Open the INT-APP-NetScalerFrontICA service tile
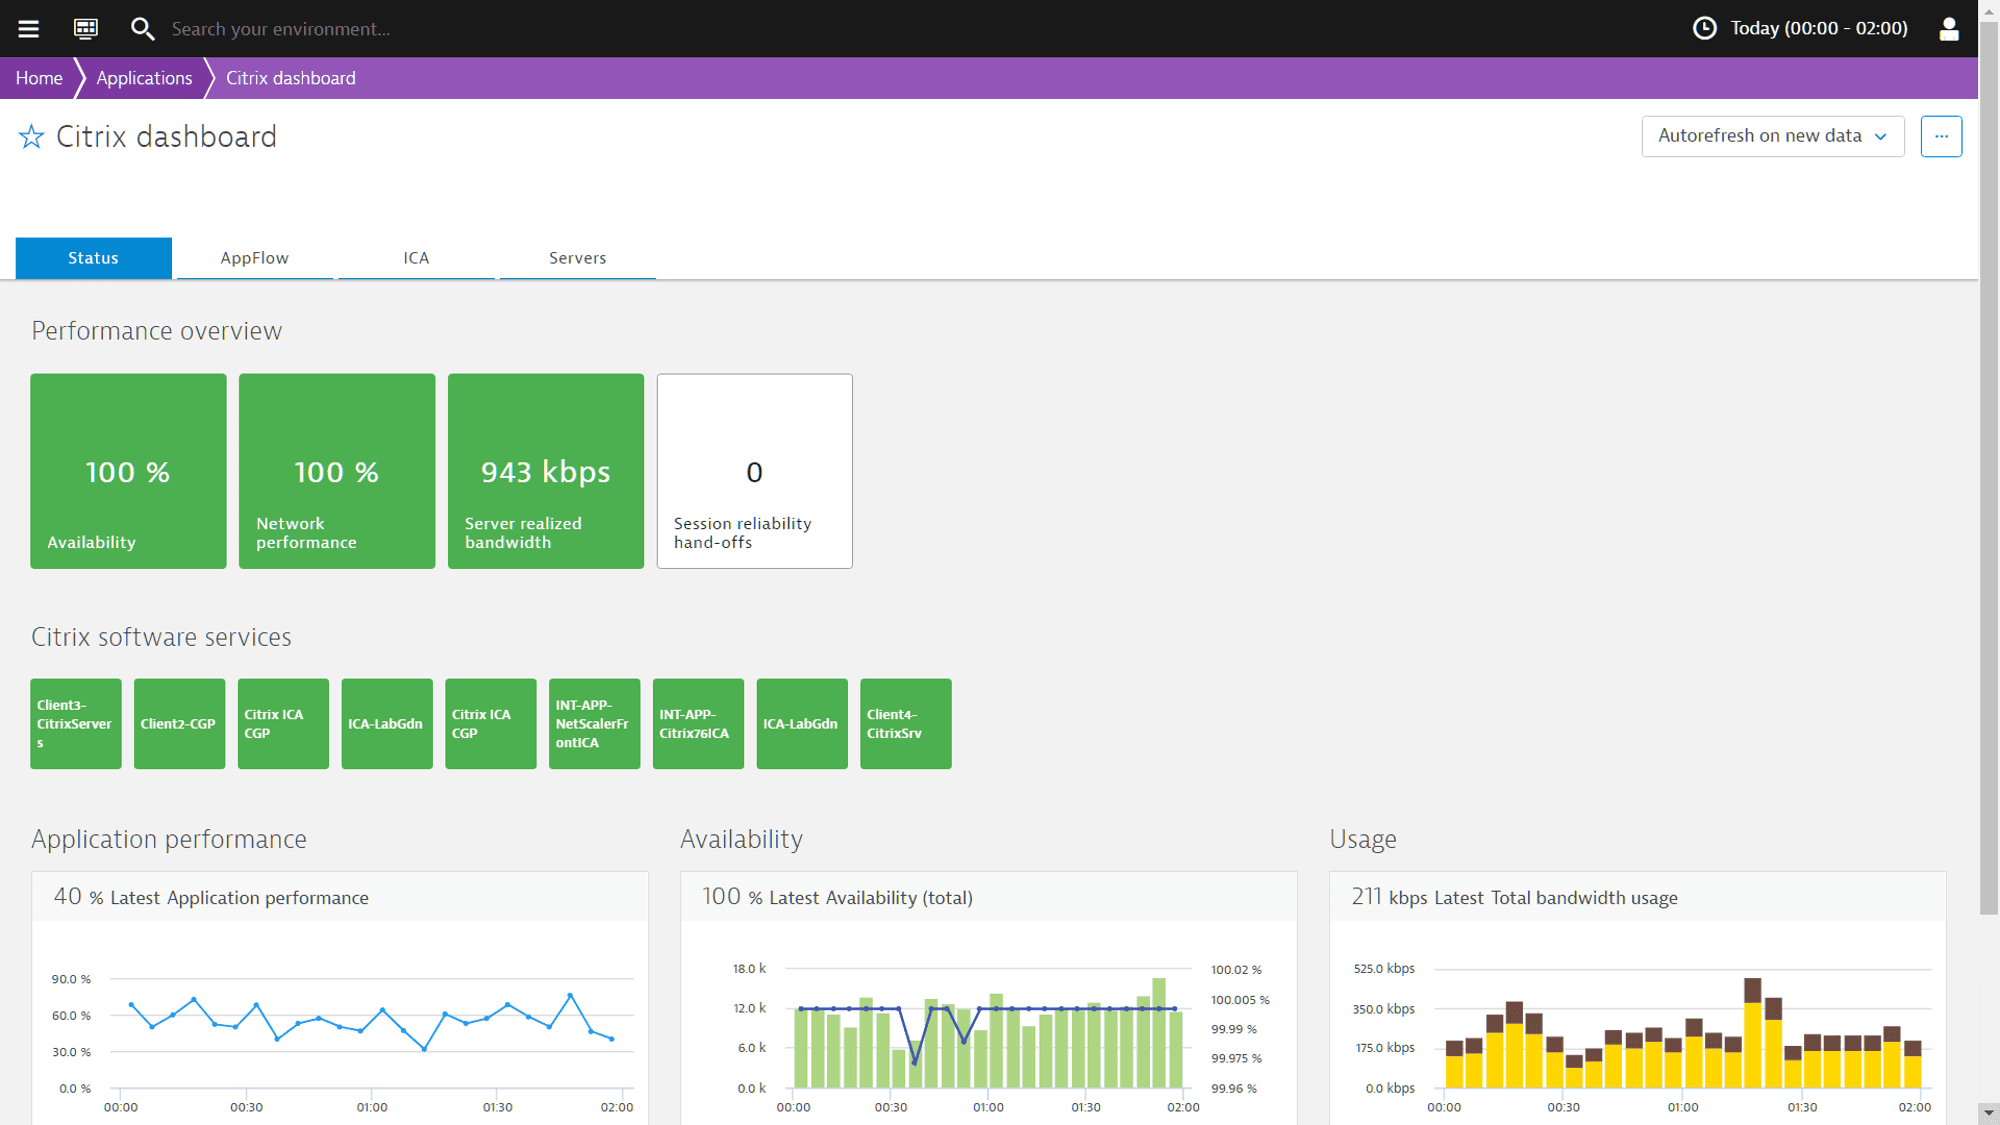This screenshot has height=1125, width=2000. click(595, 724)
